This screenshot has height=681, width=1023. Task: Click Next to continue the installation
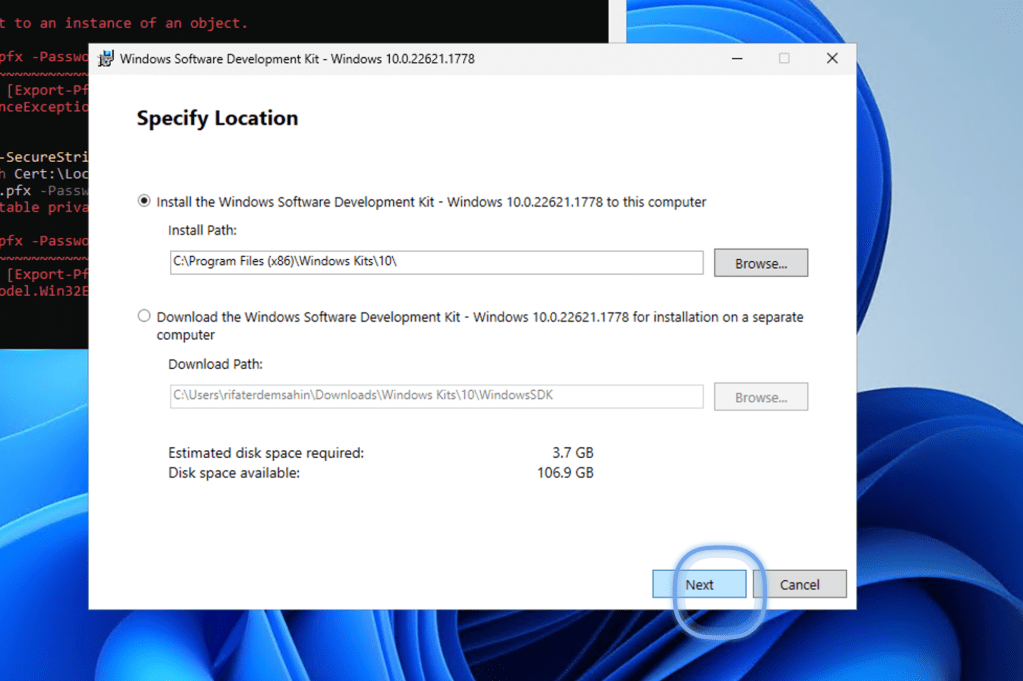pyautogui.click(x=699, y=584)
